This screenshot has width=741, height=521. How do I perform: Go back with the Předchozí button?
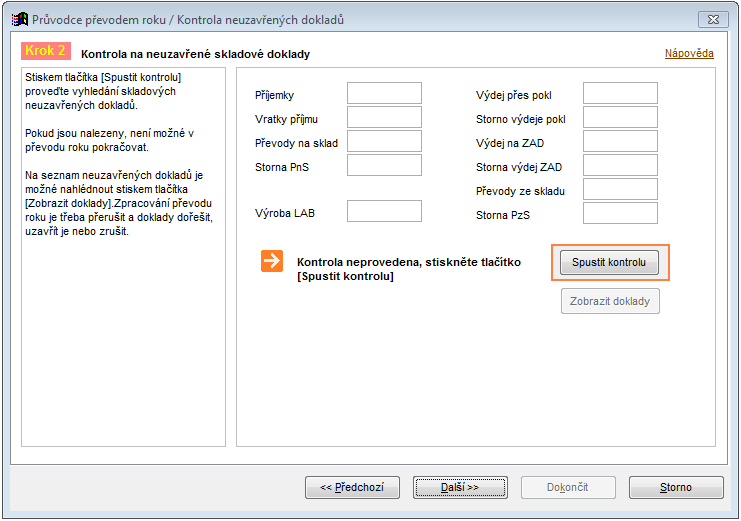click(x=353, y=487)
